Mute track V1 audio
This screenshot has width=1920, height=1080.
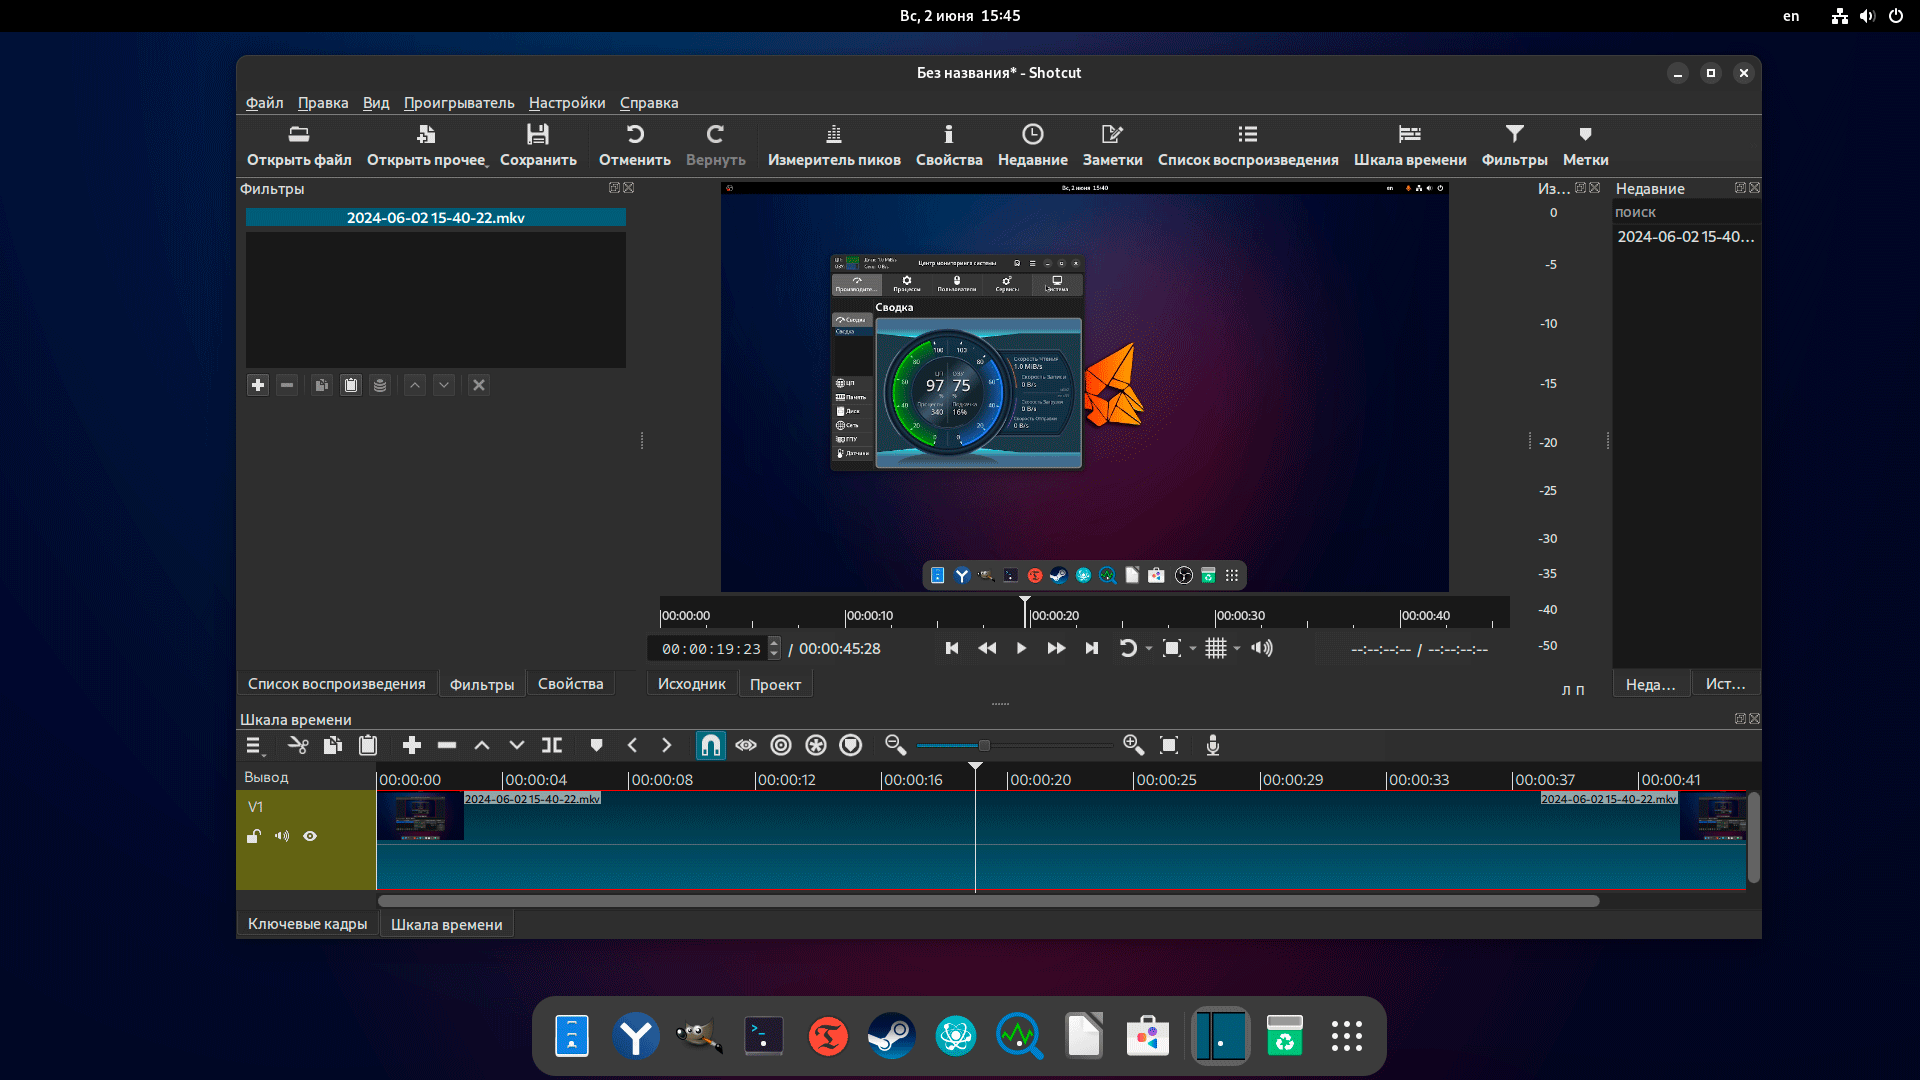(x=282, y=836)
